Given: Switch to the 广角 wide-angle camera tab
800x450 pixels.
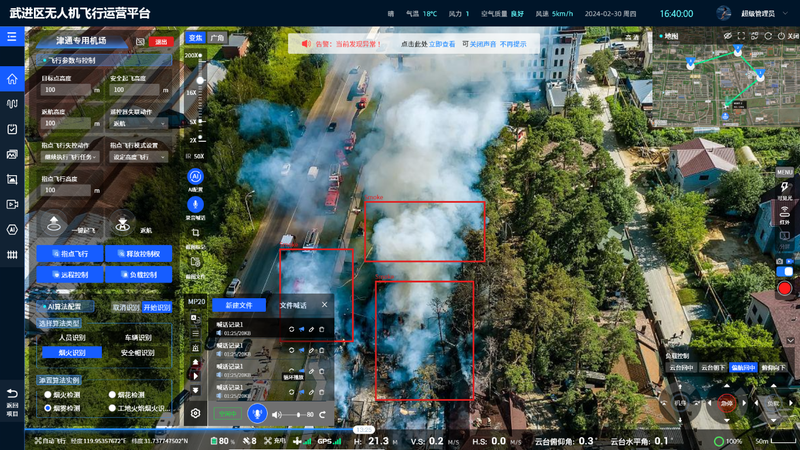Looking at the screenshot, I should pyautogui.click(x=217, y=38).
